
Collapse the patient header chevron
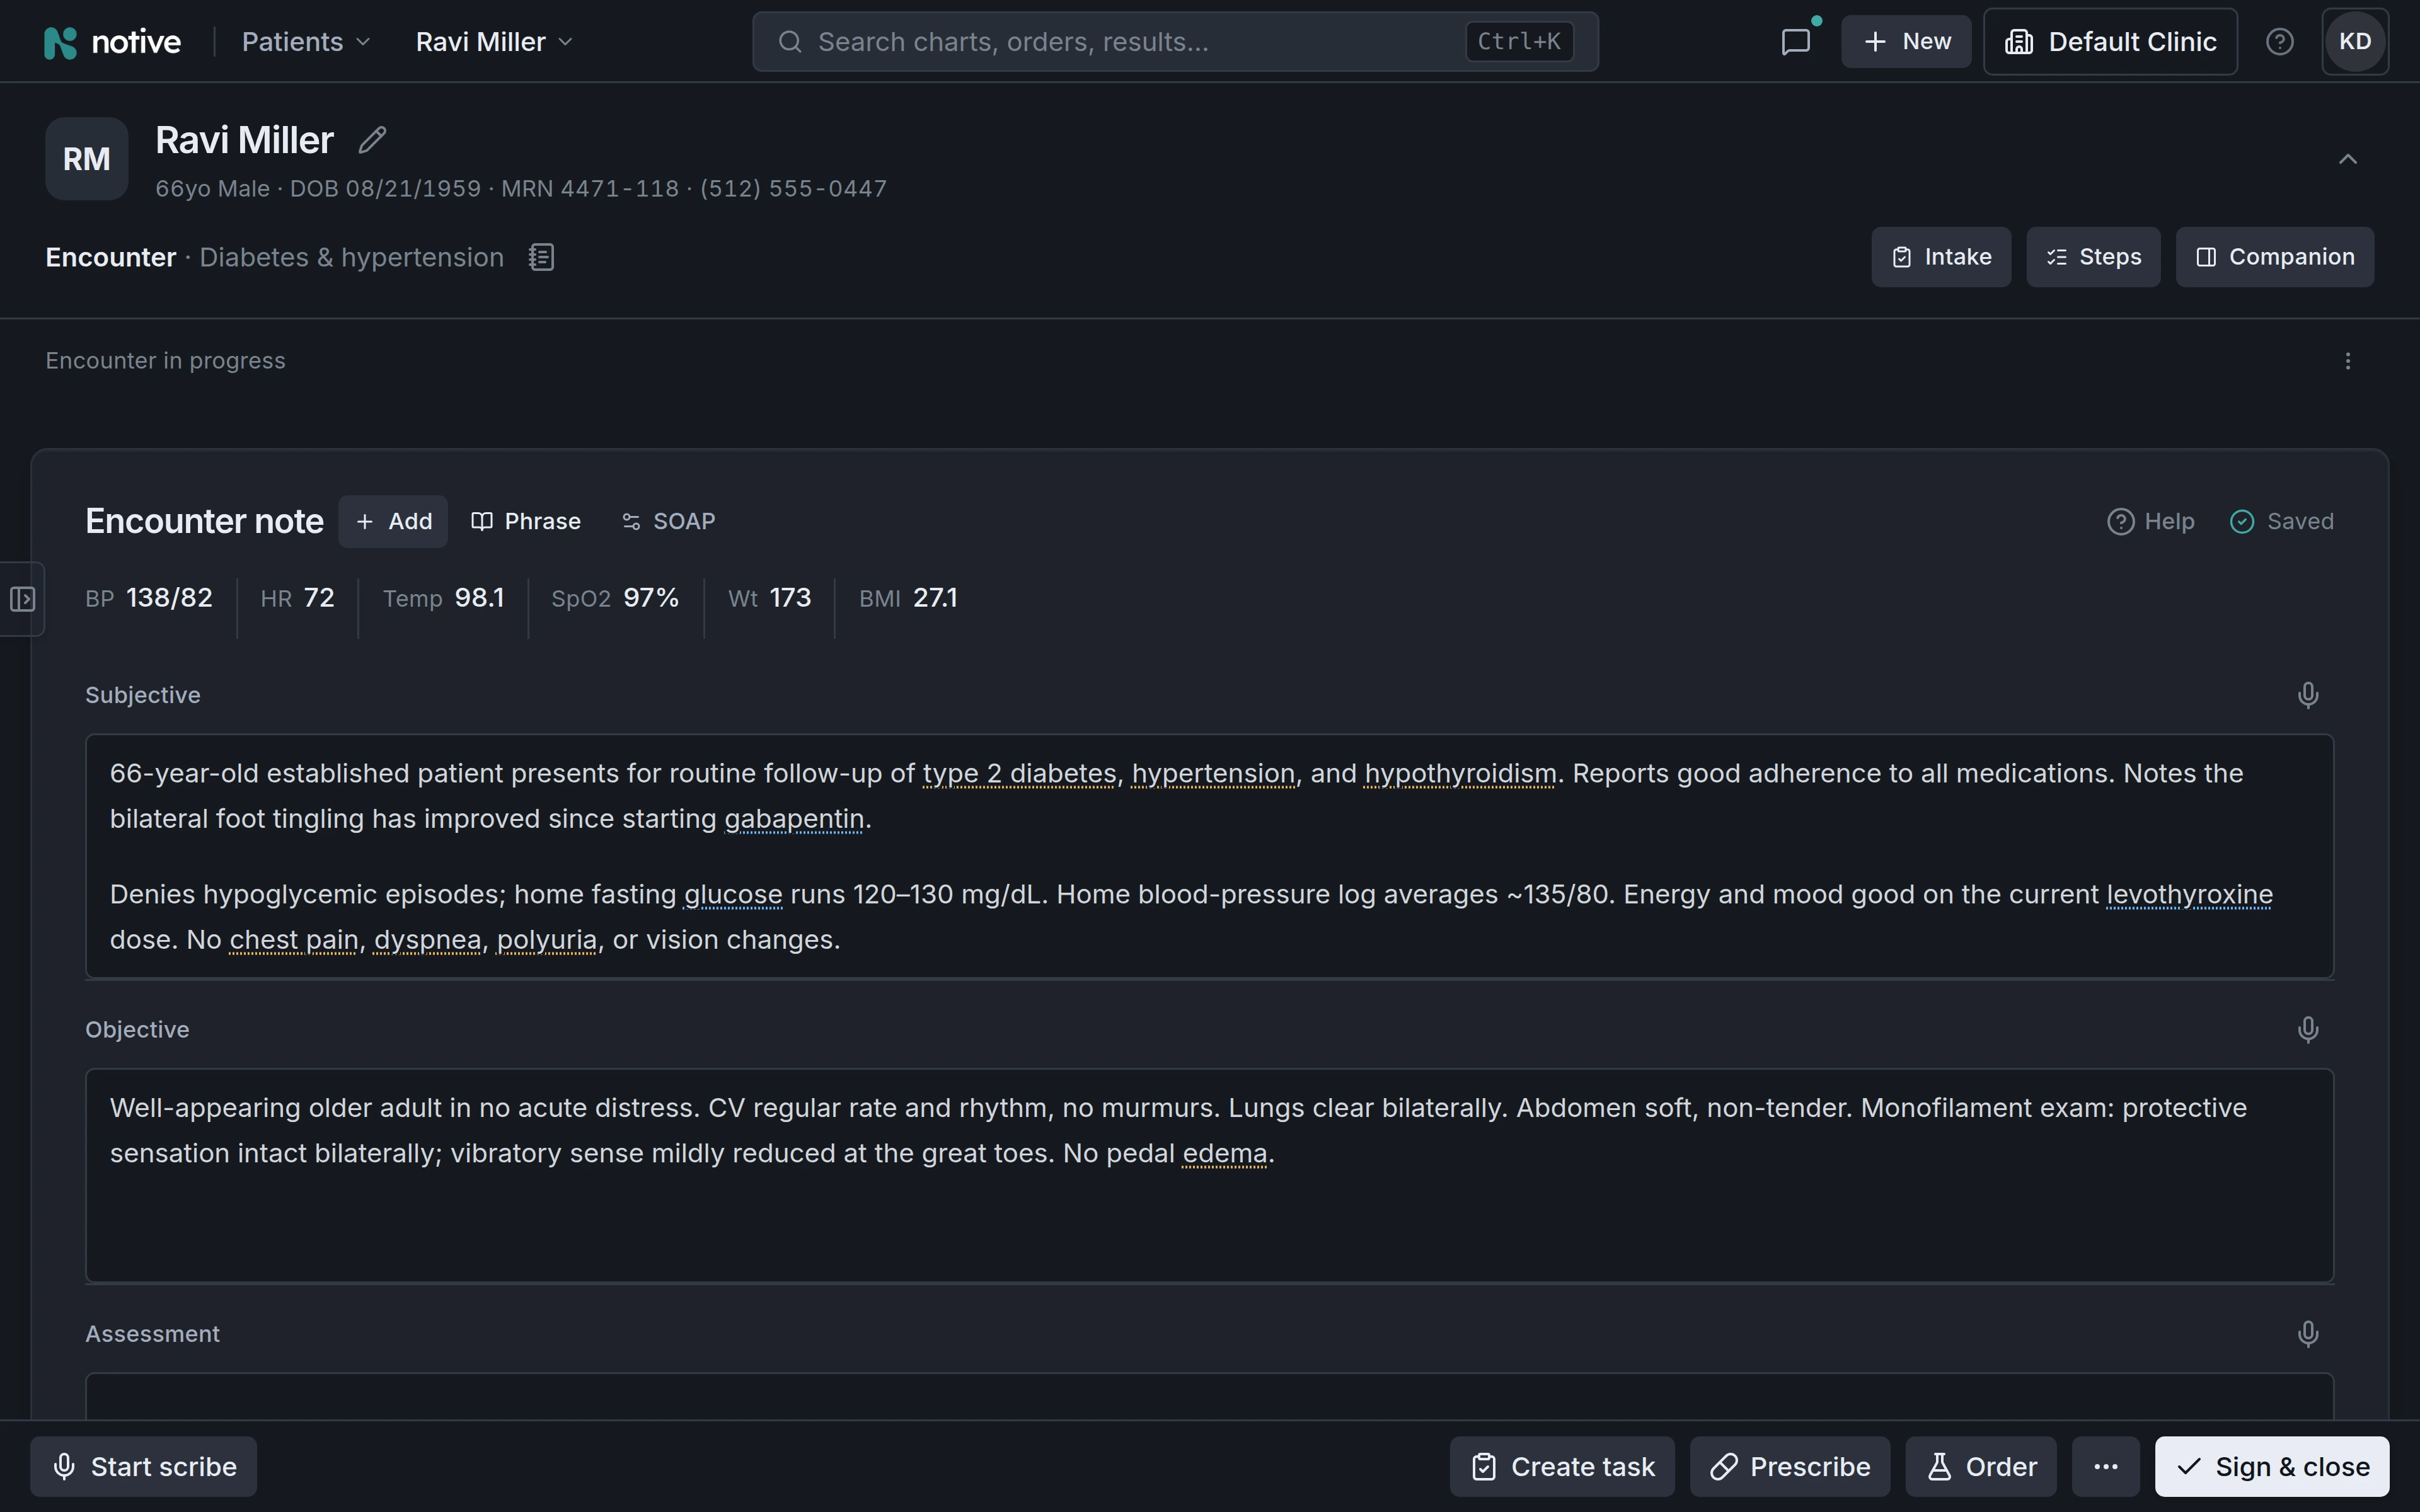[x=2347, y=159]
